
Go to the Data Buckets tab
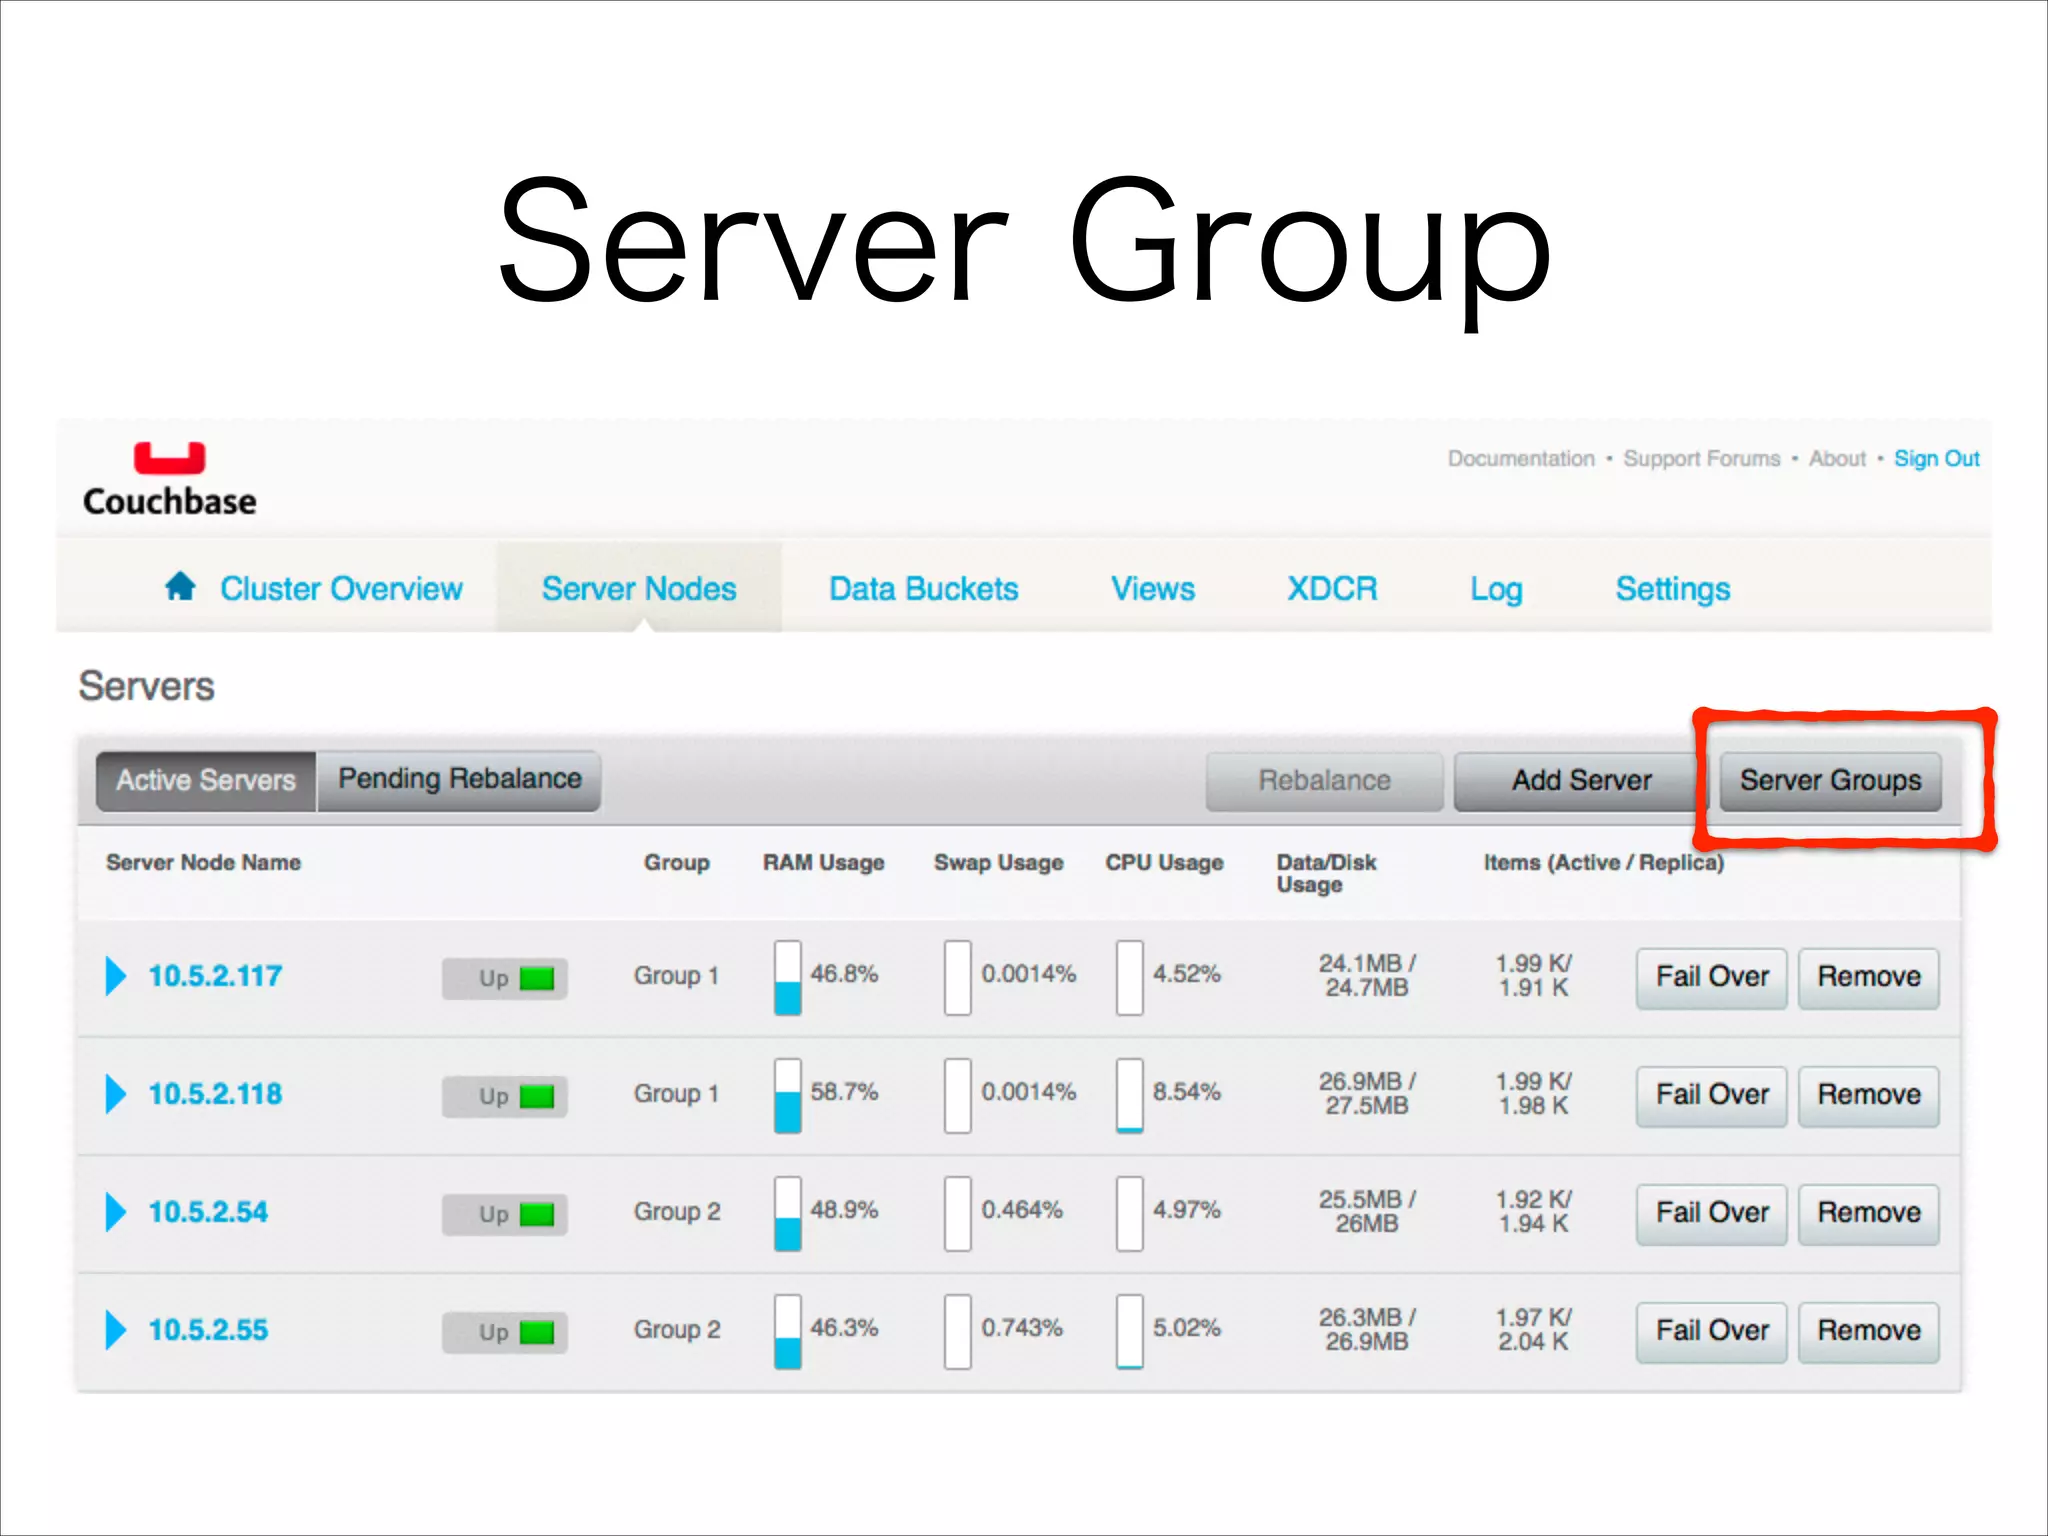coord(924,588)
